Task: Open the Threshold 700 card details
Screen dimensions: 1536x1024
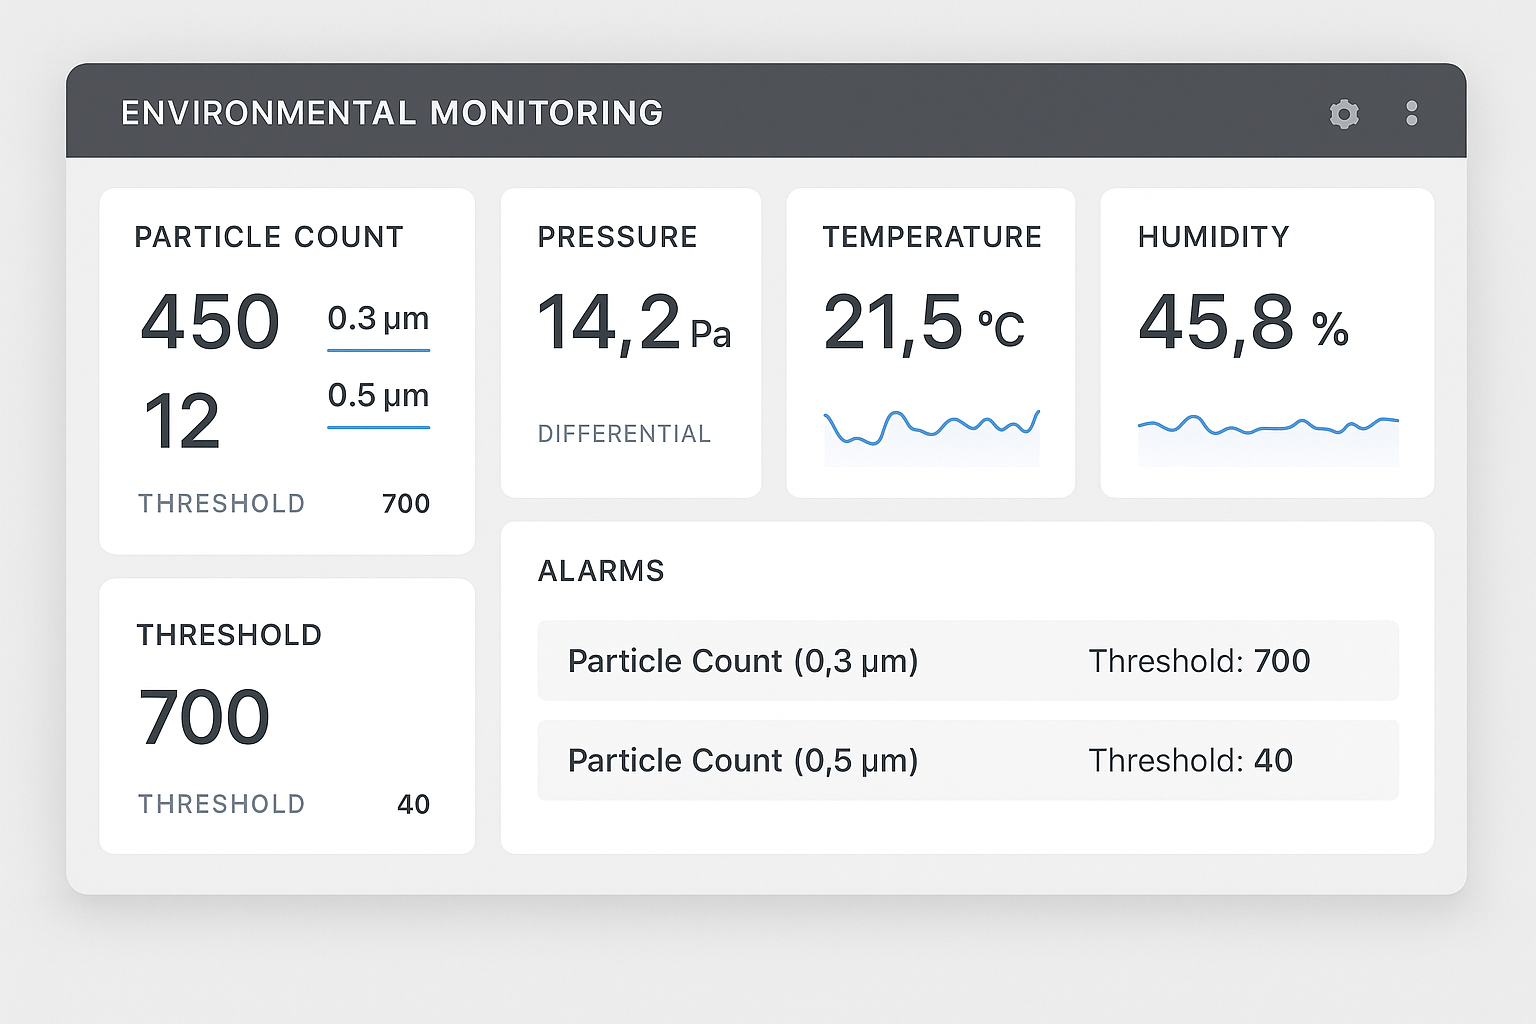Action: pos(286,713)
